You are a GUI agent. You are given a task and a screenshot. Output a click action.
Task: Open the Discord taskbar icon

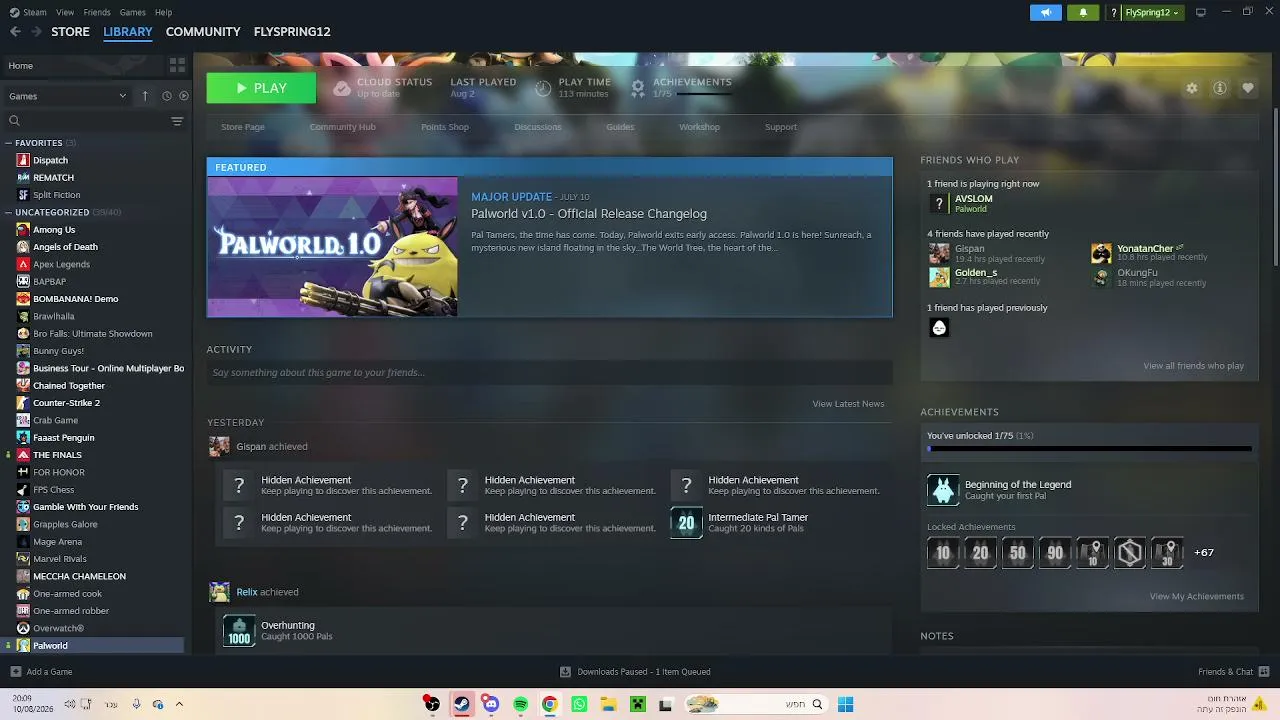pos(490,704)
